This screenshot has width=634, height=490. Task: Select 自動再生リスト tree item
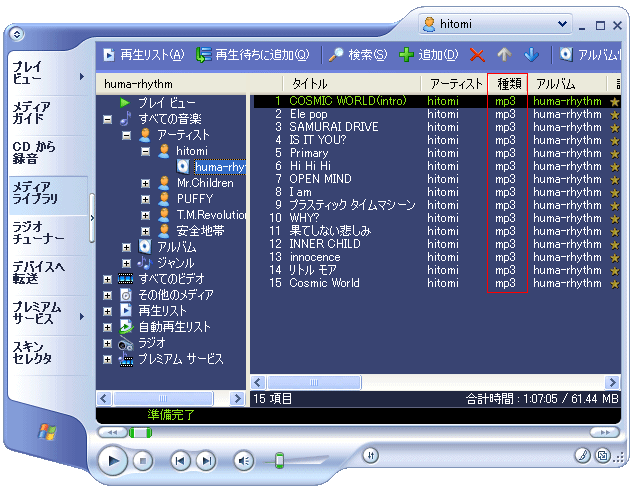pyautogui.click(x=174, y=327)
